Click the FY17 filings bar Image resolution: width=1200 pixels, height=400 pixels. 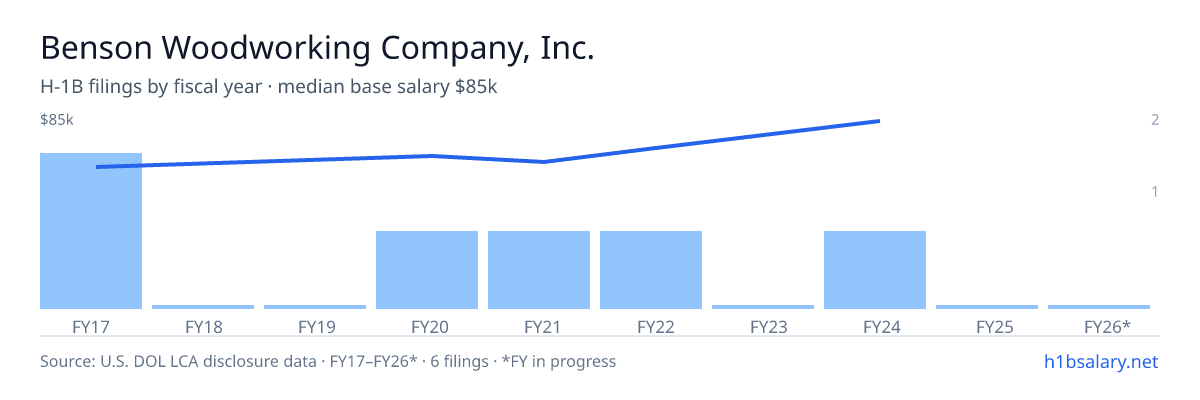[x=91, y=231]
